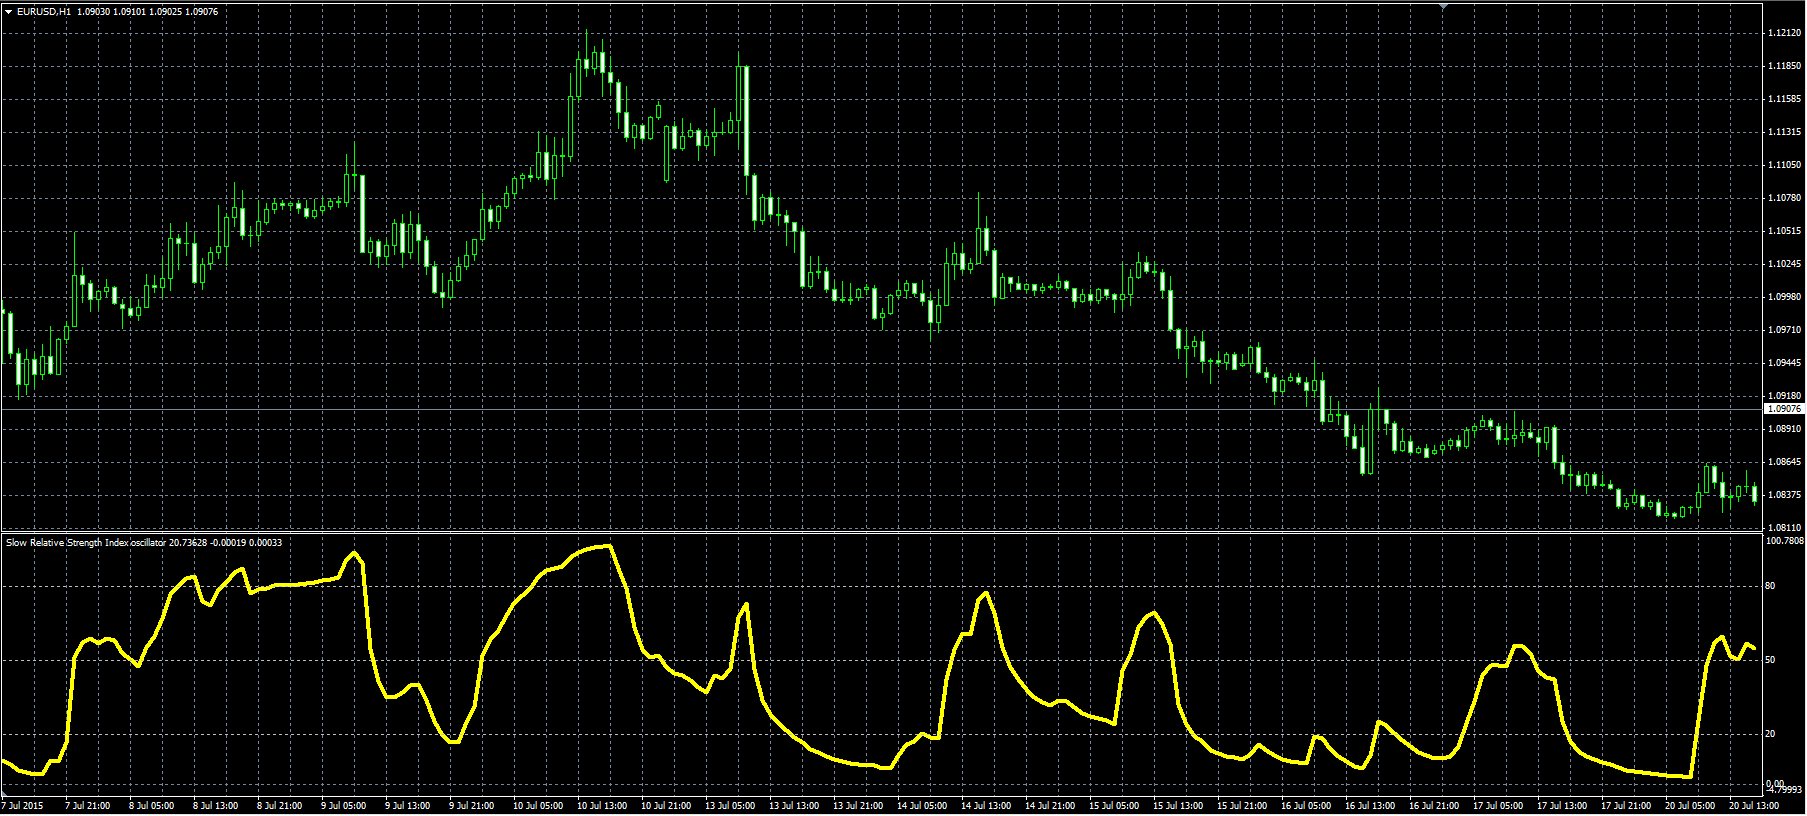Click the 50 level on oscillator scale
The height and width of the screenshot is (816, 1807).
[1771, 660]
